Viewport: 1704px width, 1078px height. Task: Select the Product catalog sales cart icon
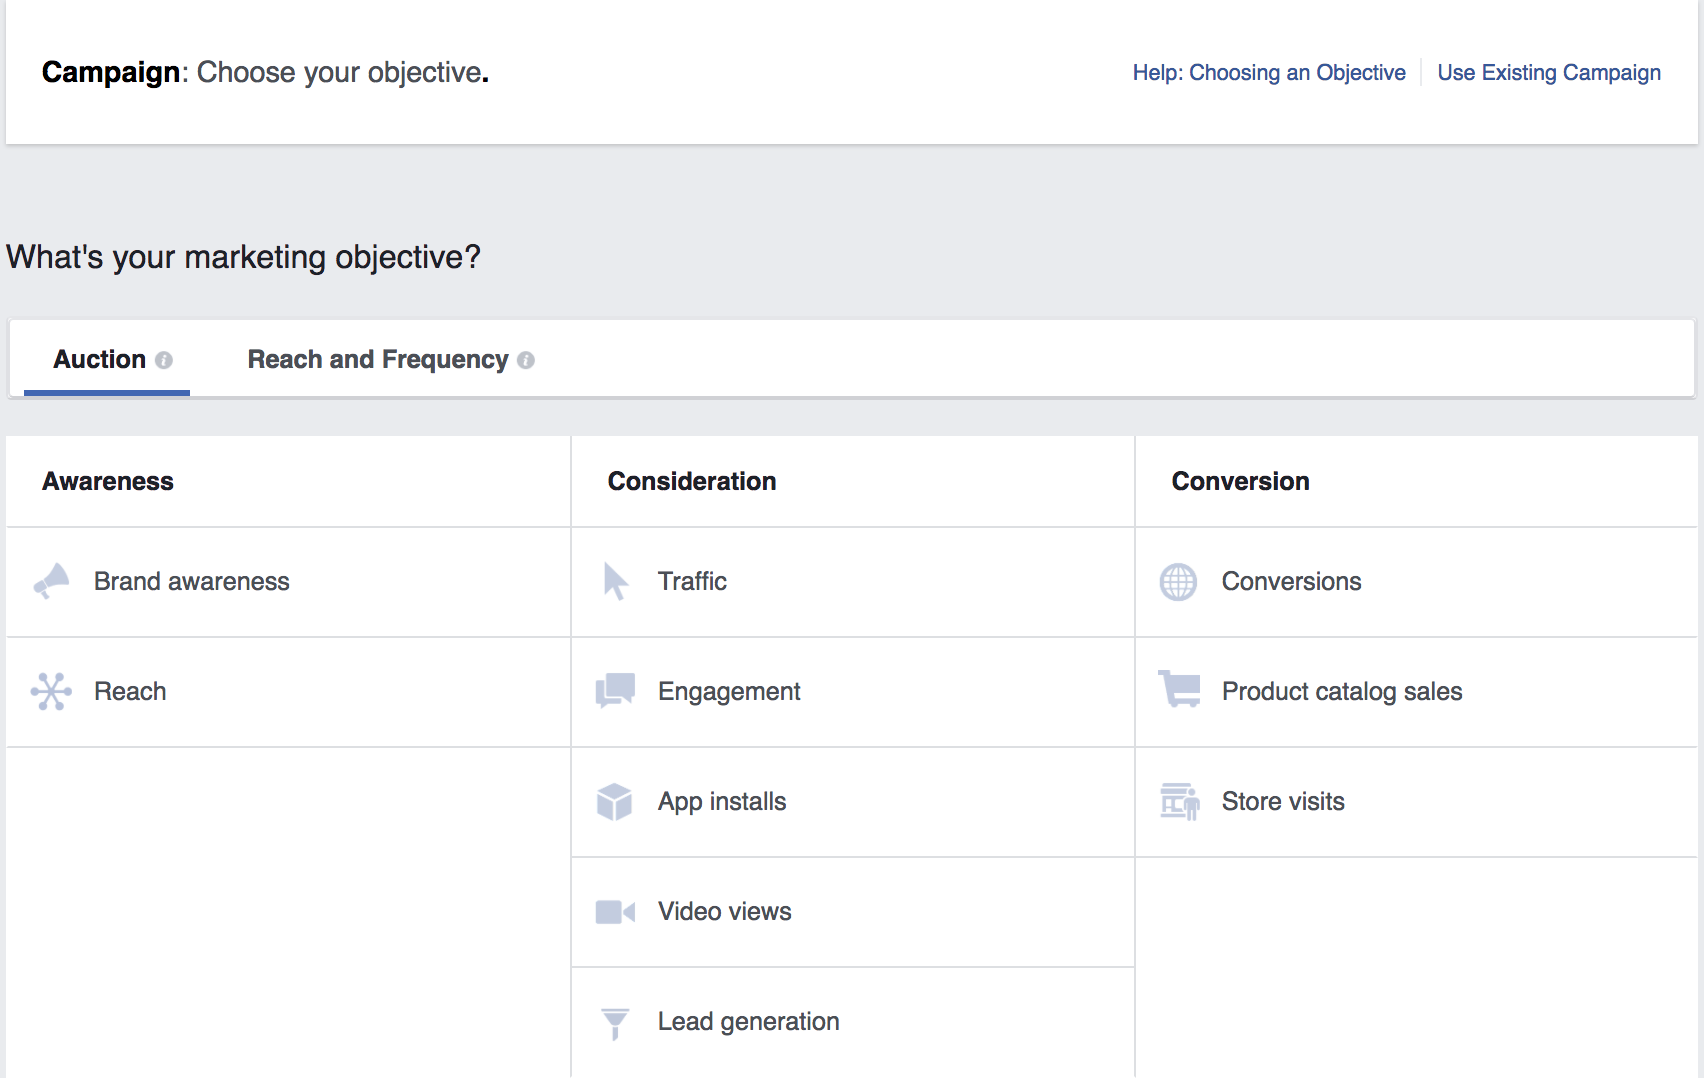tap(1180, 691)
